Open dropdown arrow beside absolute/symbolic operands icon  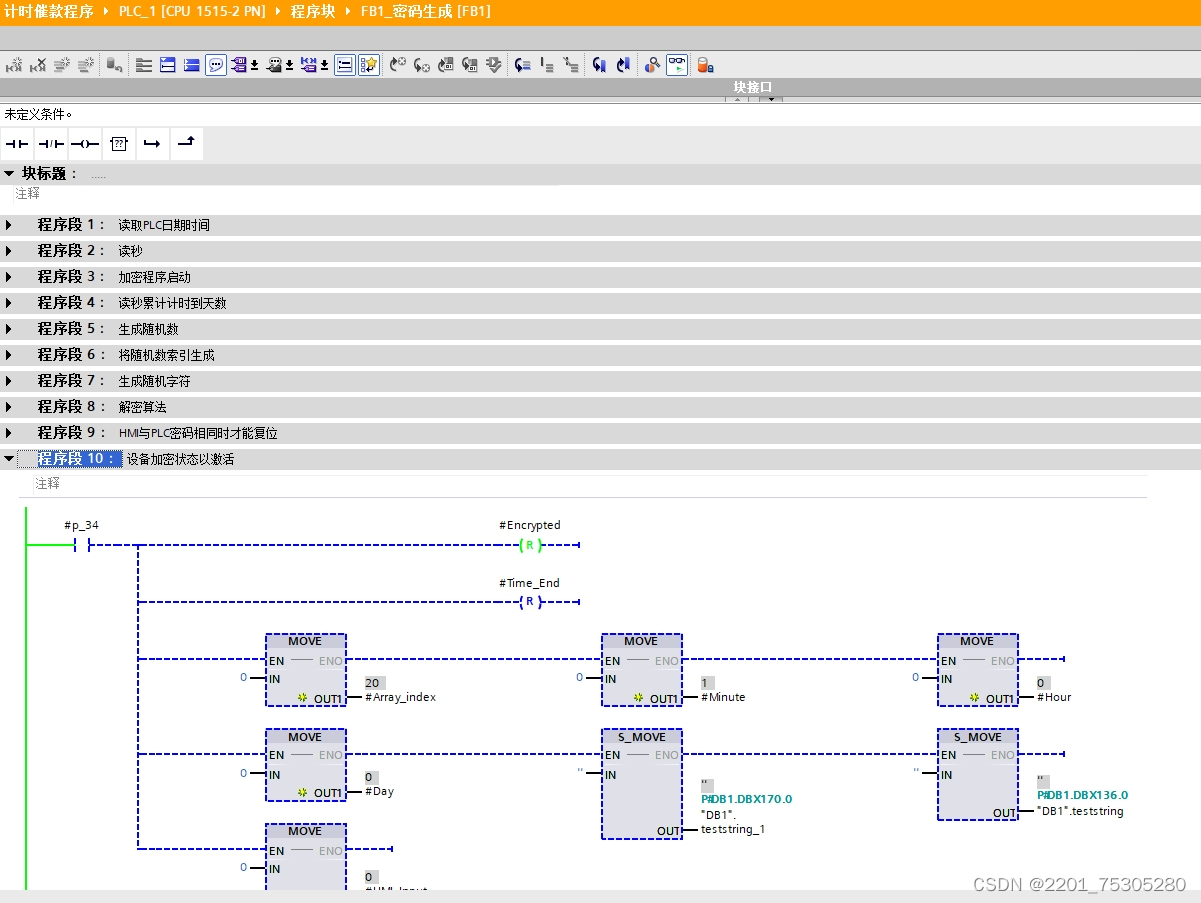[254, 65]
